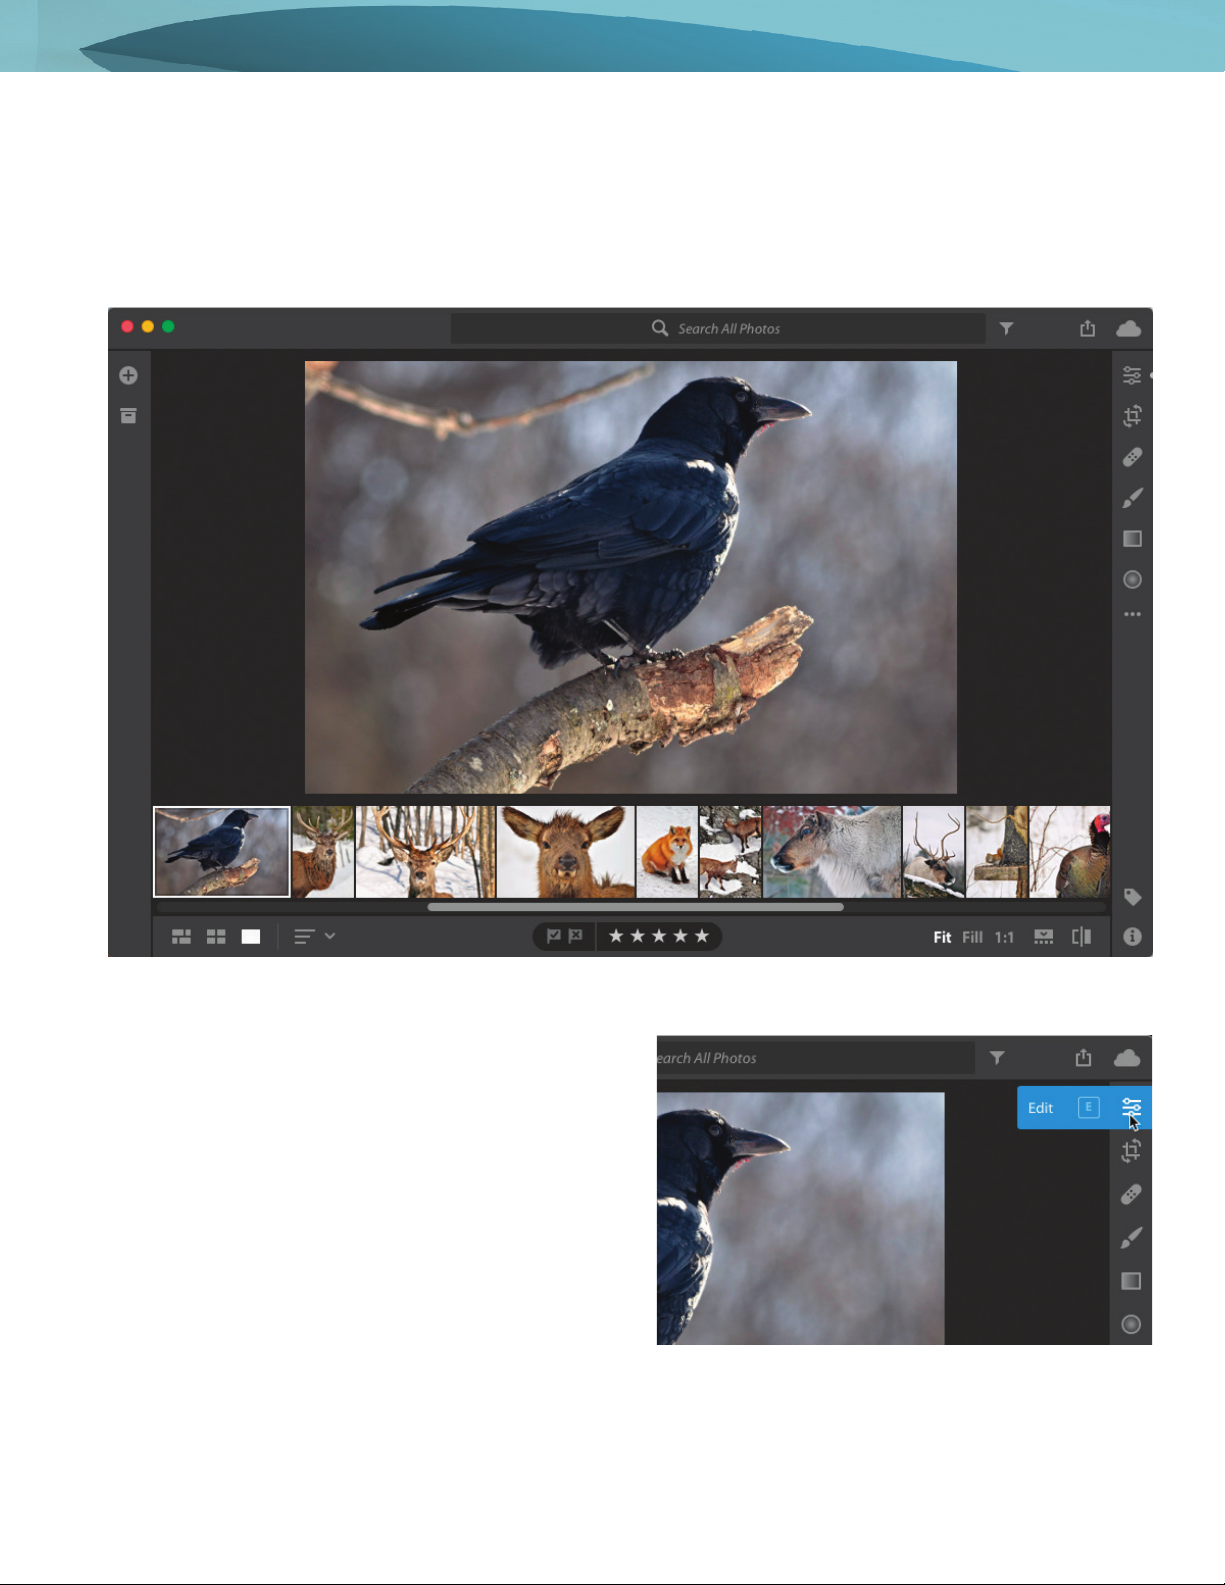Screen dimensions: 1225x1585
Task: Select the Radial Gradient tool in the main window
Action: [x=1132, y=580]
